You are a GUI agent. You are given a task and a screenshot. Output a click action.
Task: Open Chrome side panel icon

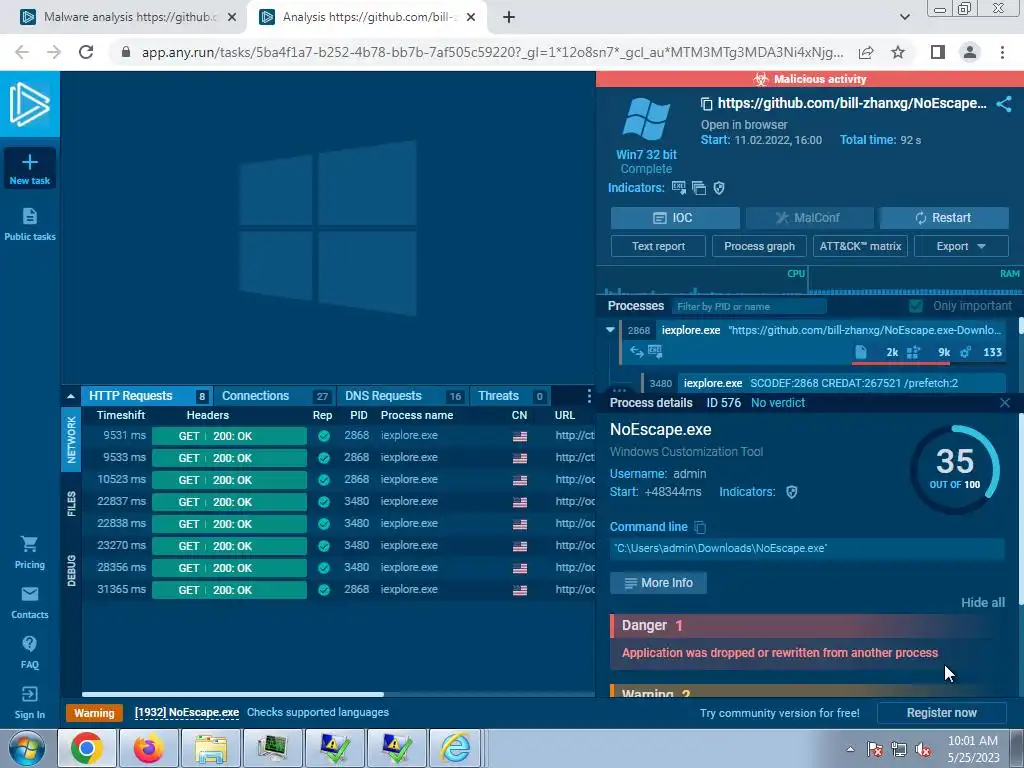click(938, 52)
